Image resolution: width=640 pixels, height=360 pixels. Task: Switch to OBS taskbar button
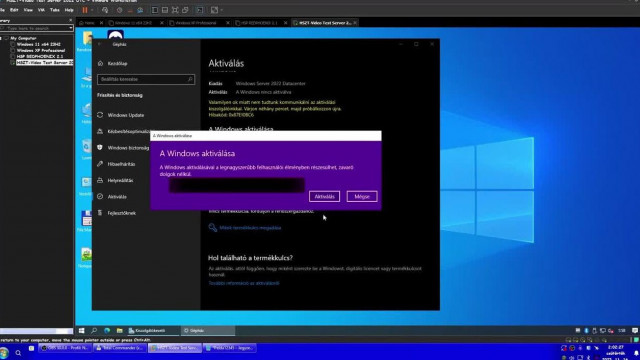pyautogui.click(x=65, y=348)
